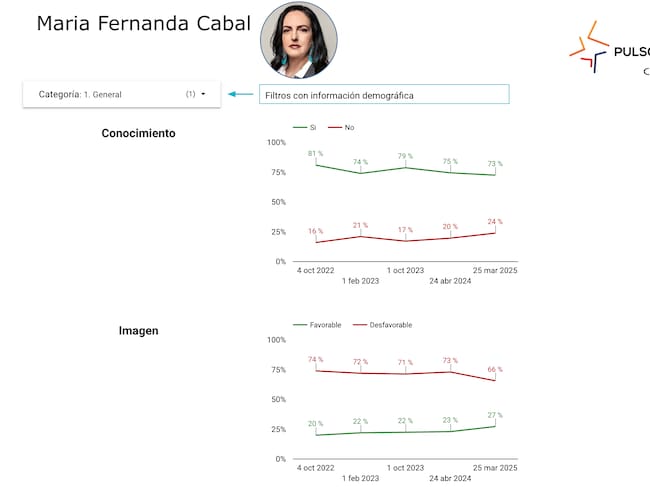The width and height of the screenshot is (650, 487).
Task: Click the 21 % No data point
Action: click(x=360, y=236)
